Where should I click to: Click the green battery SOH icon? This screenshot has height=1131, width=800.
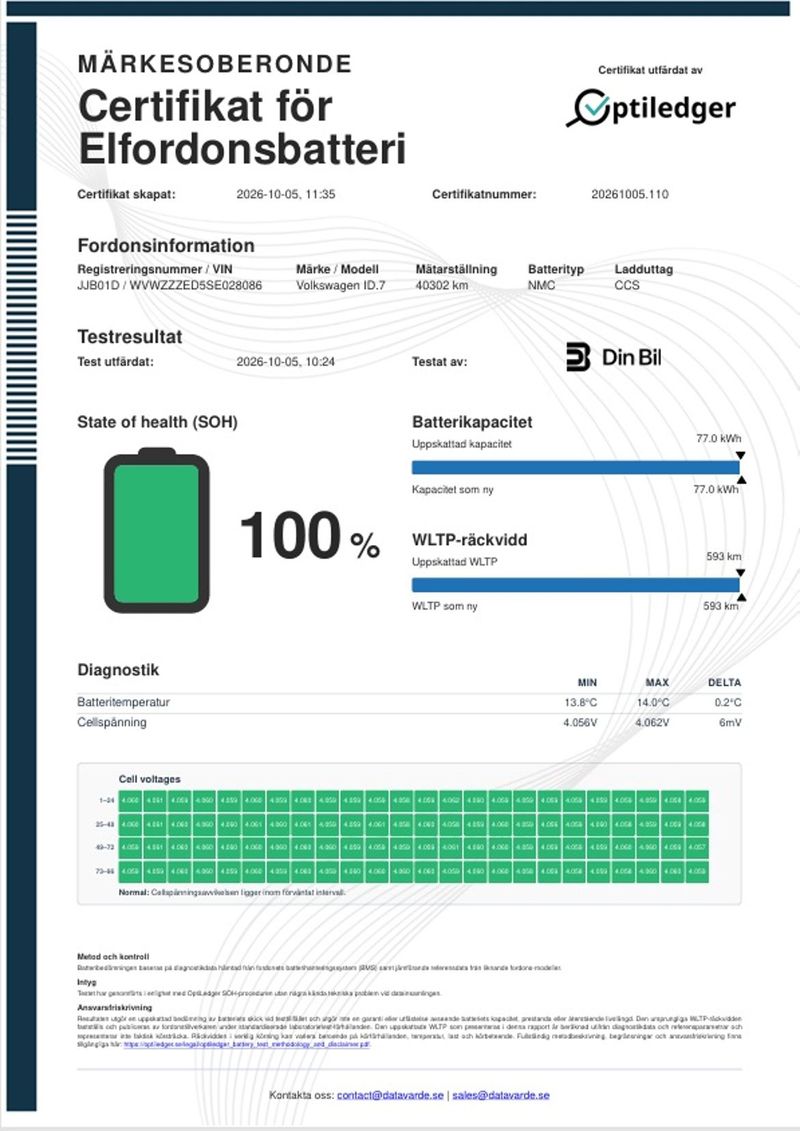point(157,530)
